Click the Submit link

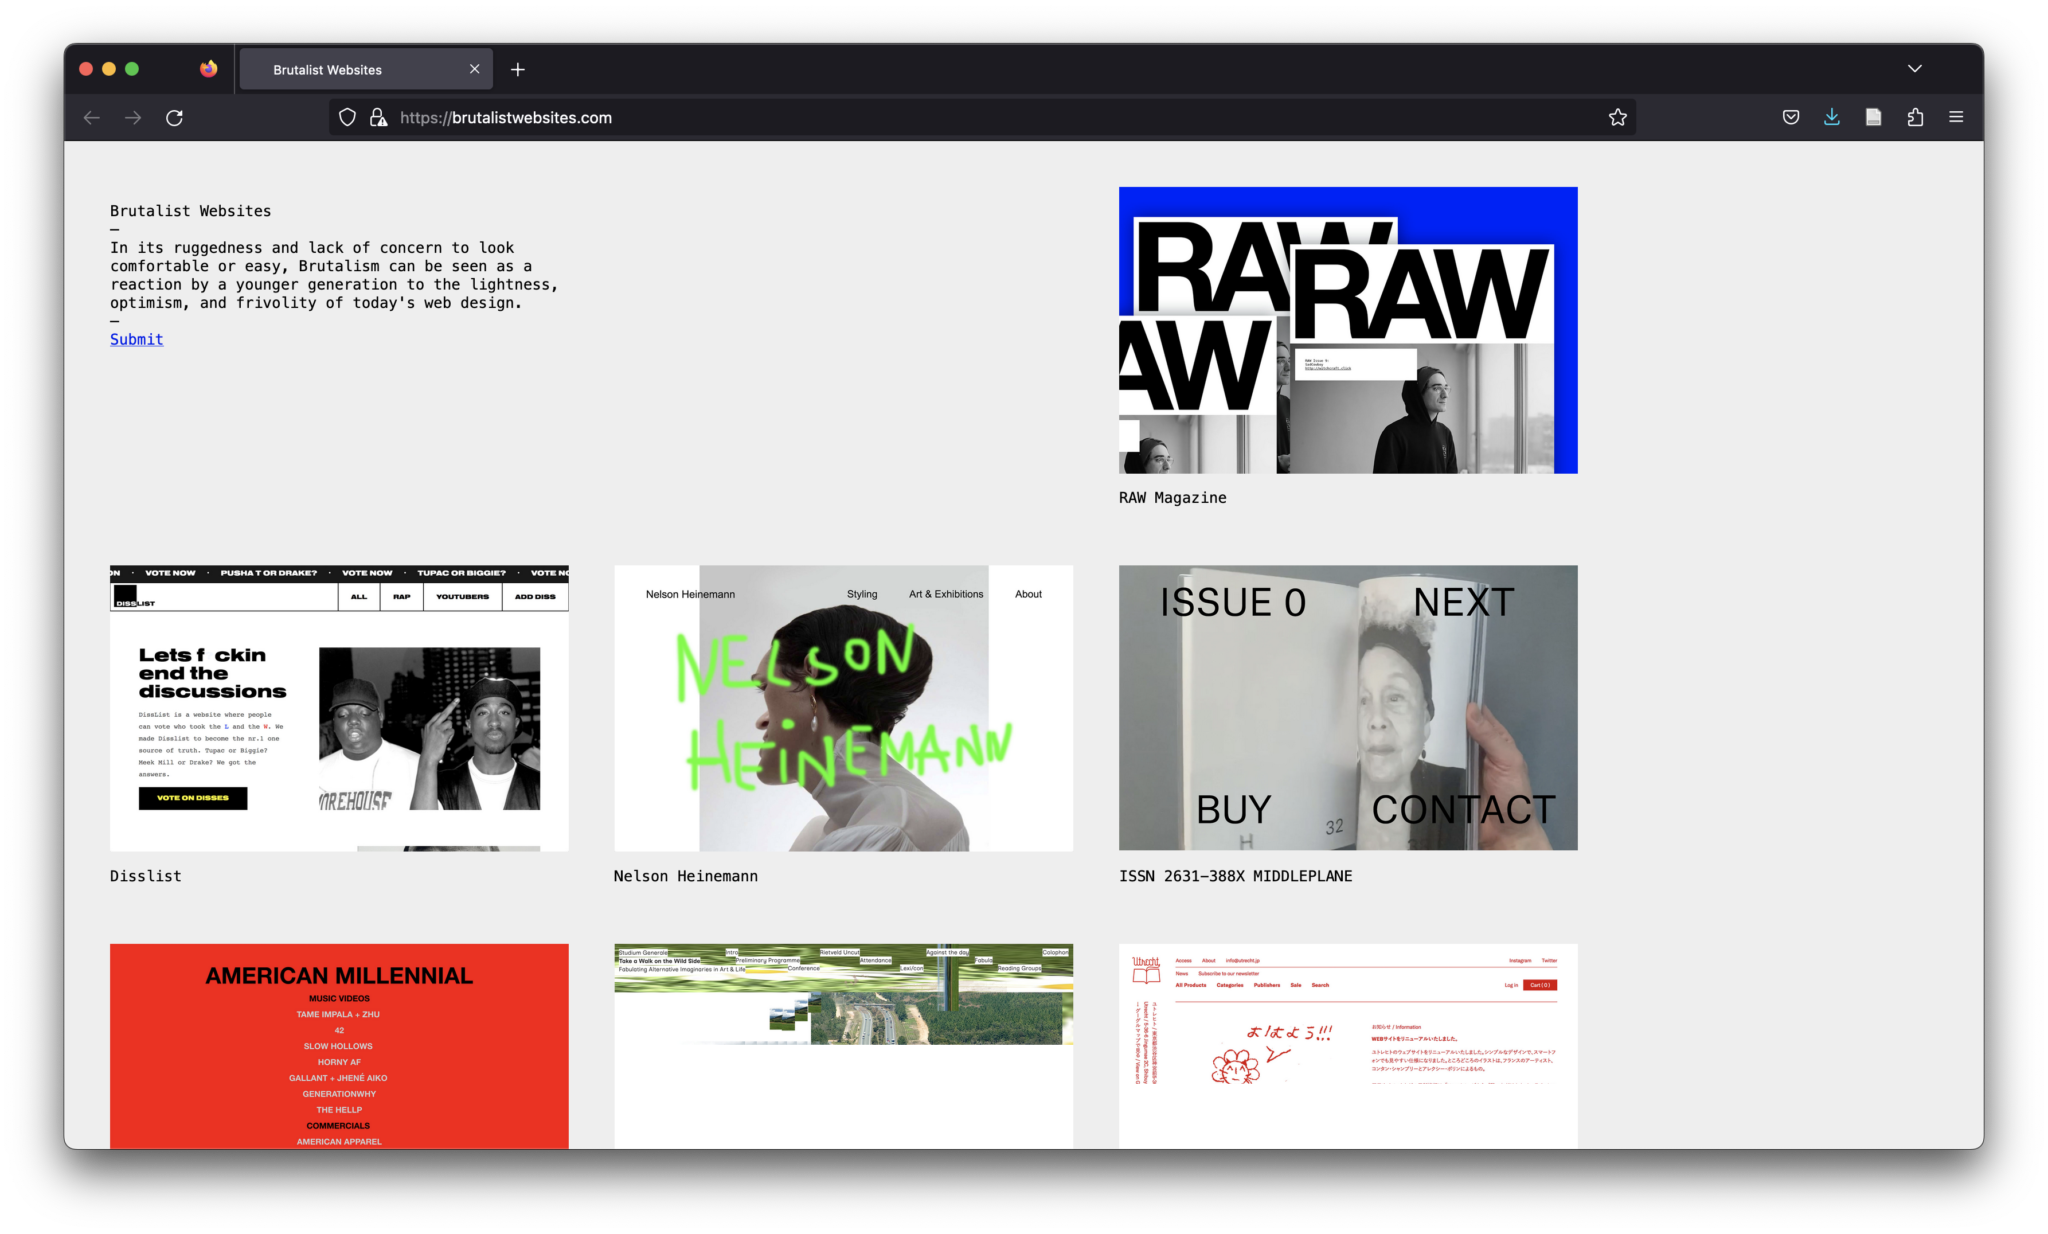pyautogui.click(x=136, y=340)
